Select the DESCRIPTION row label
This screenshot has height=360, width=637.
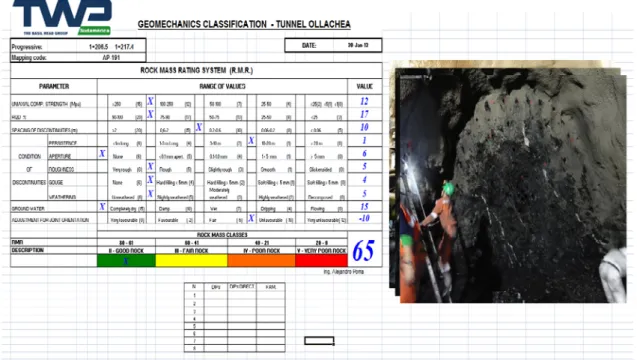(28, 250)
